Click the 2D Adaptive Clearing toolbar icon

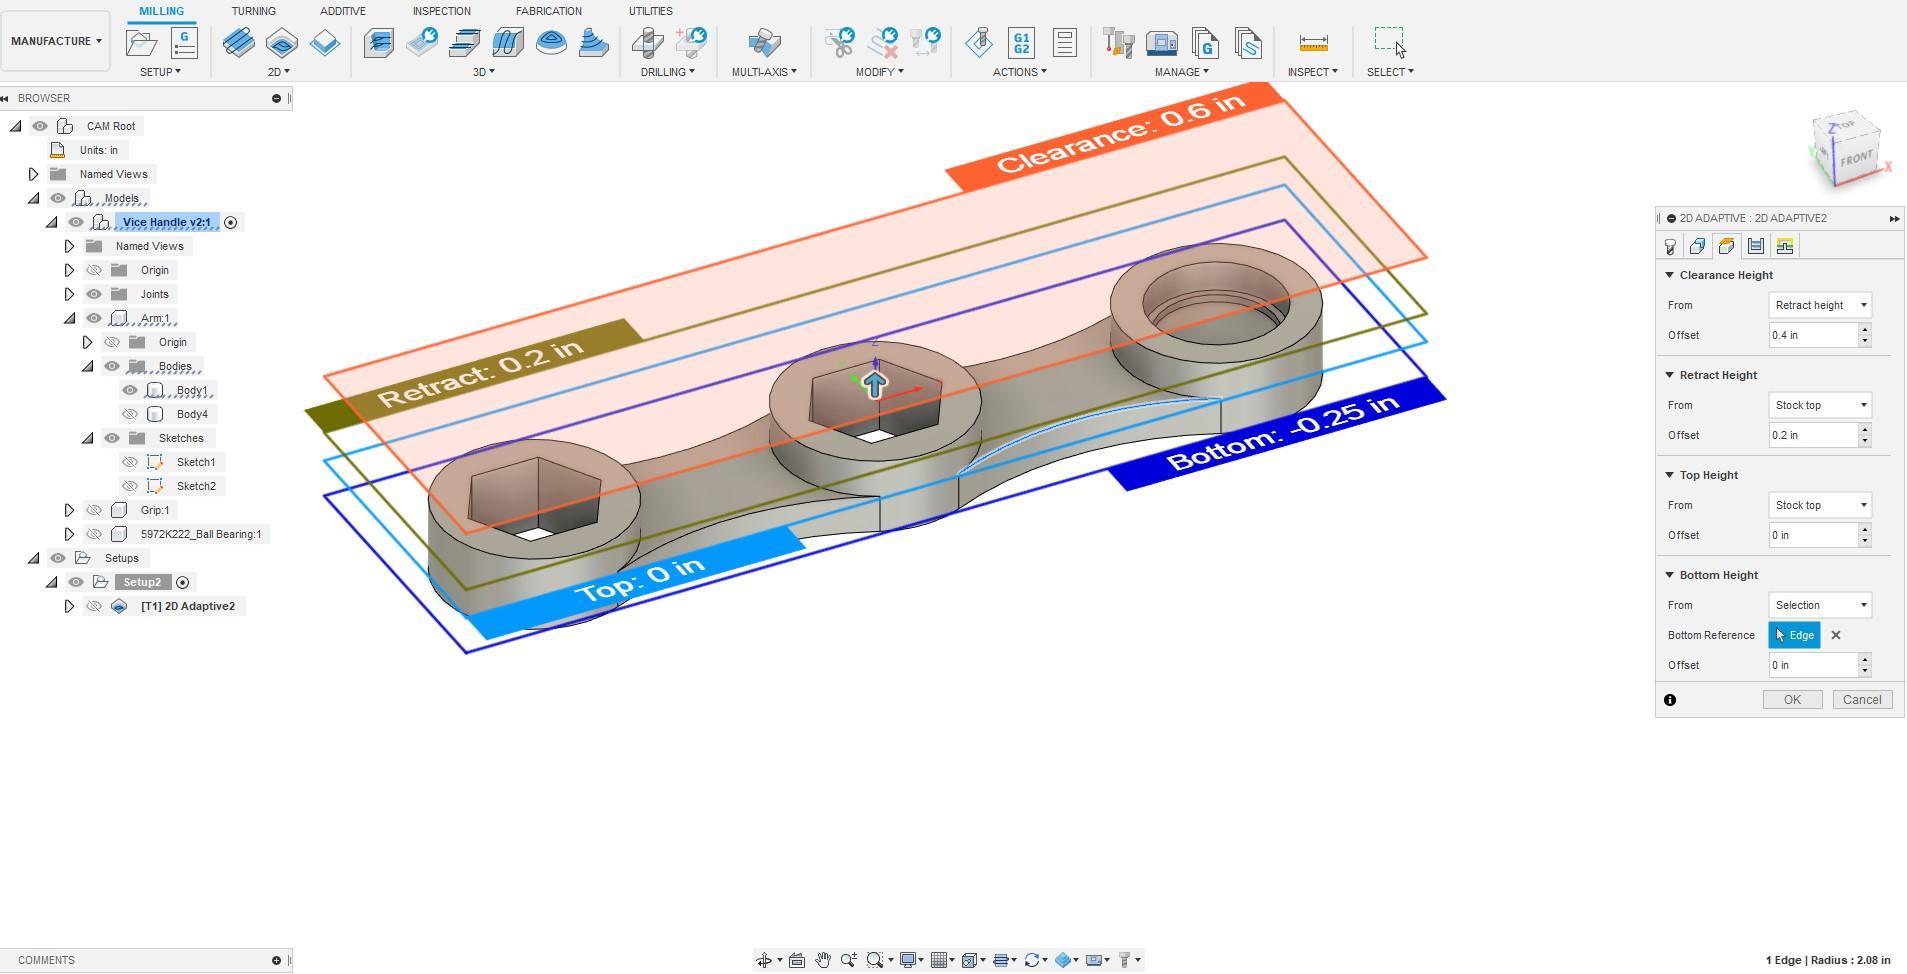[239, 43]
